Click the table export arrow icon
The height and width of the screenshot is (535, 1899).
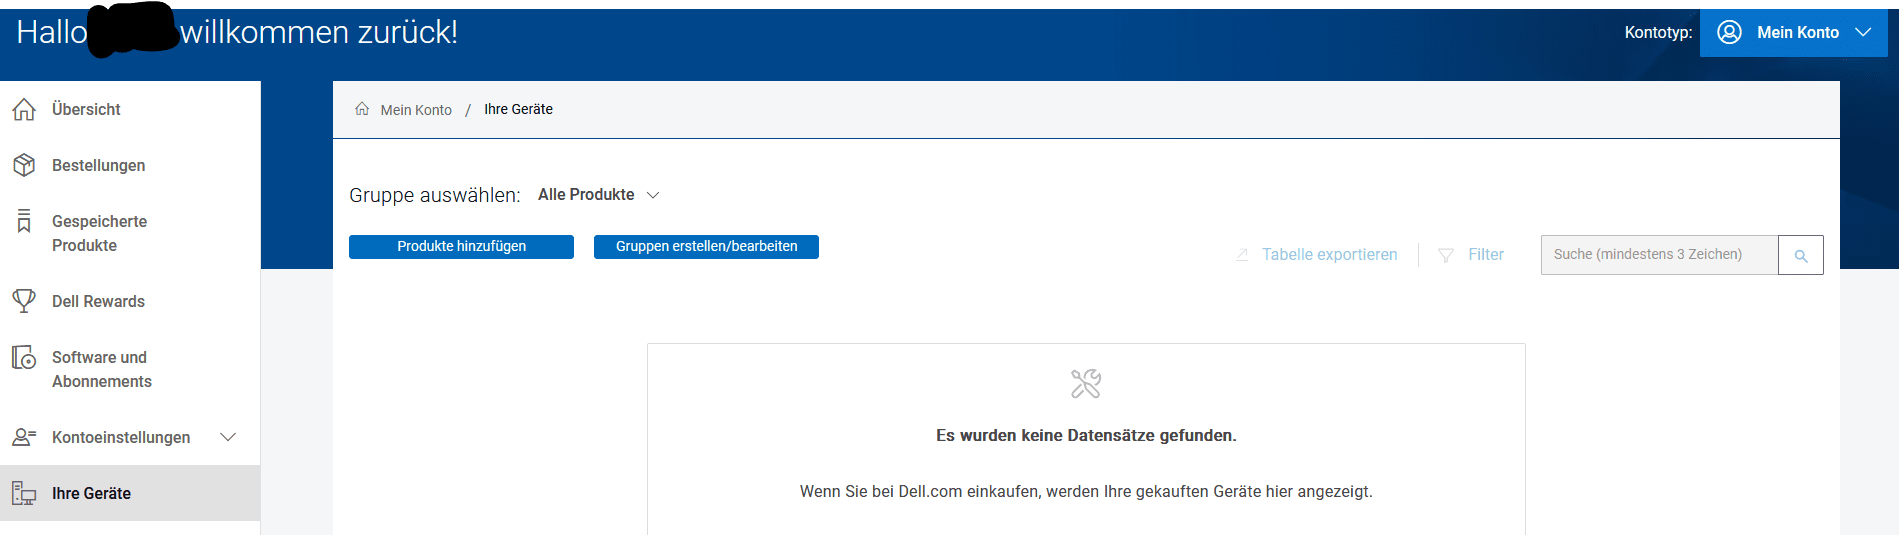tap(1242, 255)
